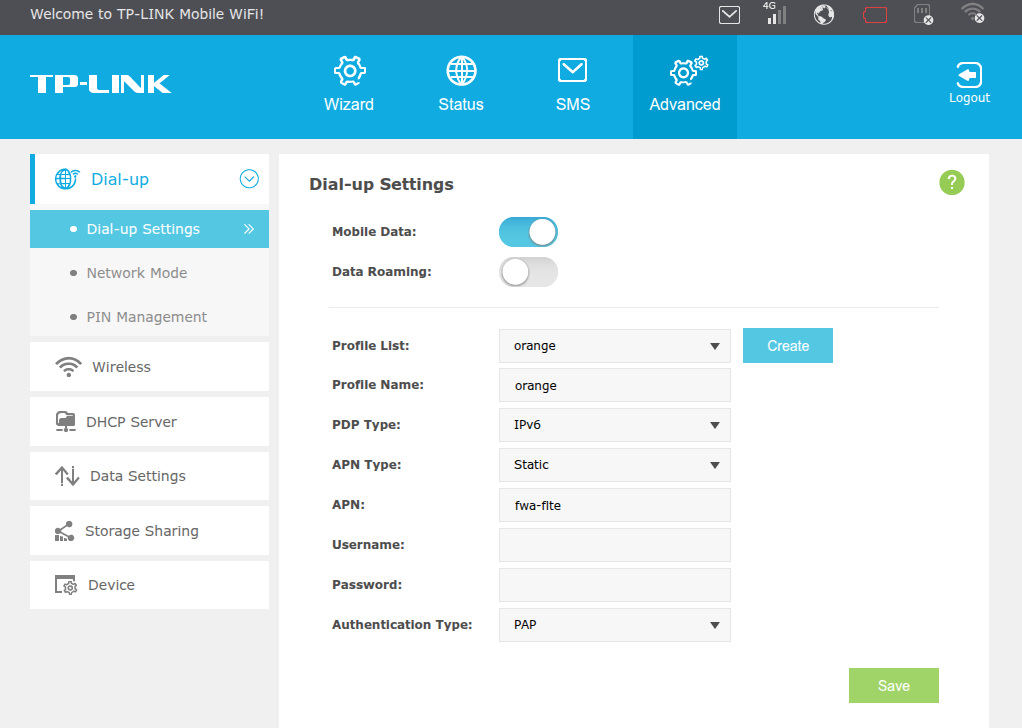The width and height of the screenshot is (1022, 728).
Task: Click the SMS envelope icon
Action: click(572, 70)
